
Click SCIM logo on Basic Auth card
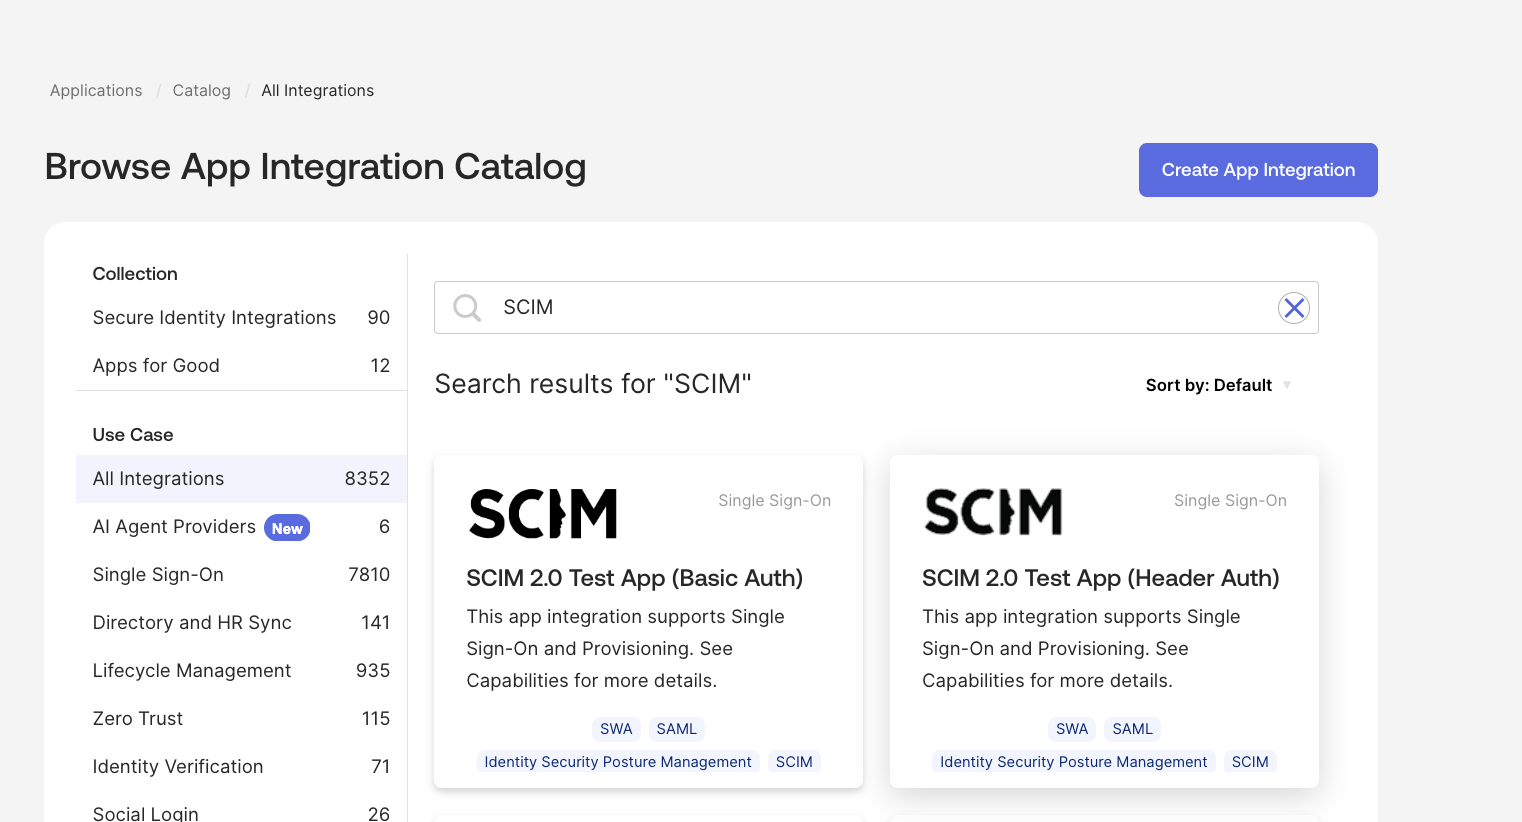point(543,514)
